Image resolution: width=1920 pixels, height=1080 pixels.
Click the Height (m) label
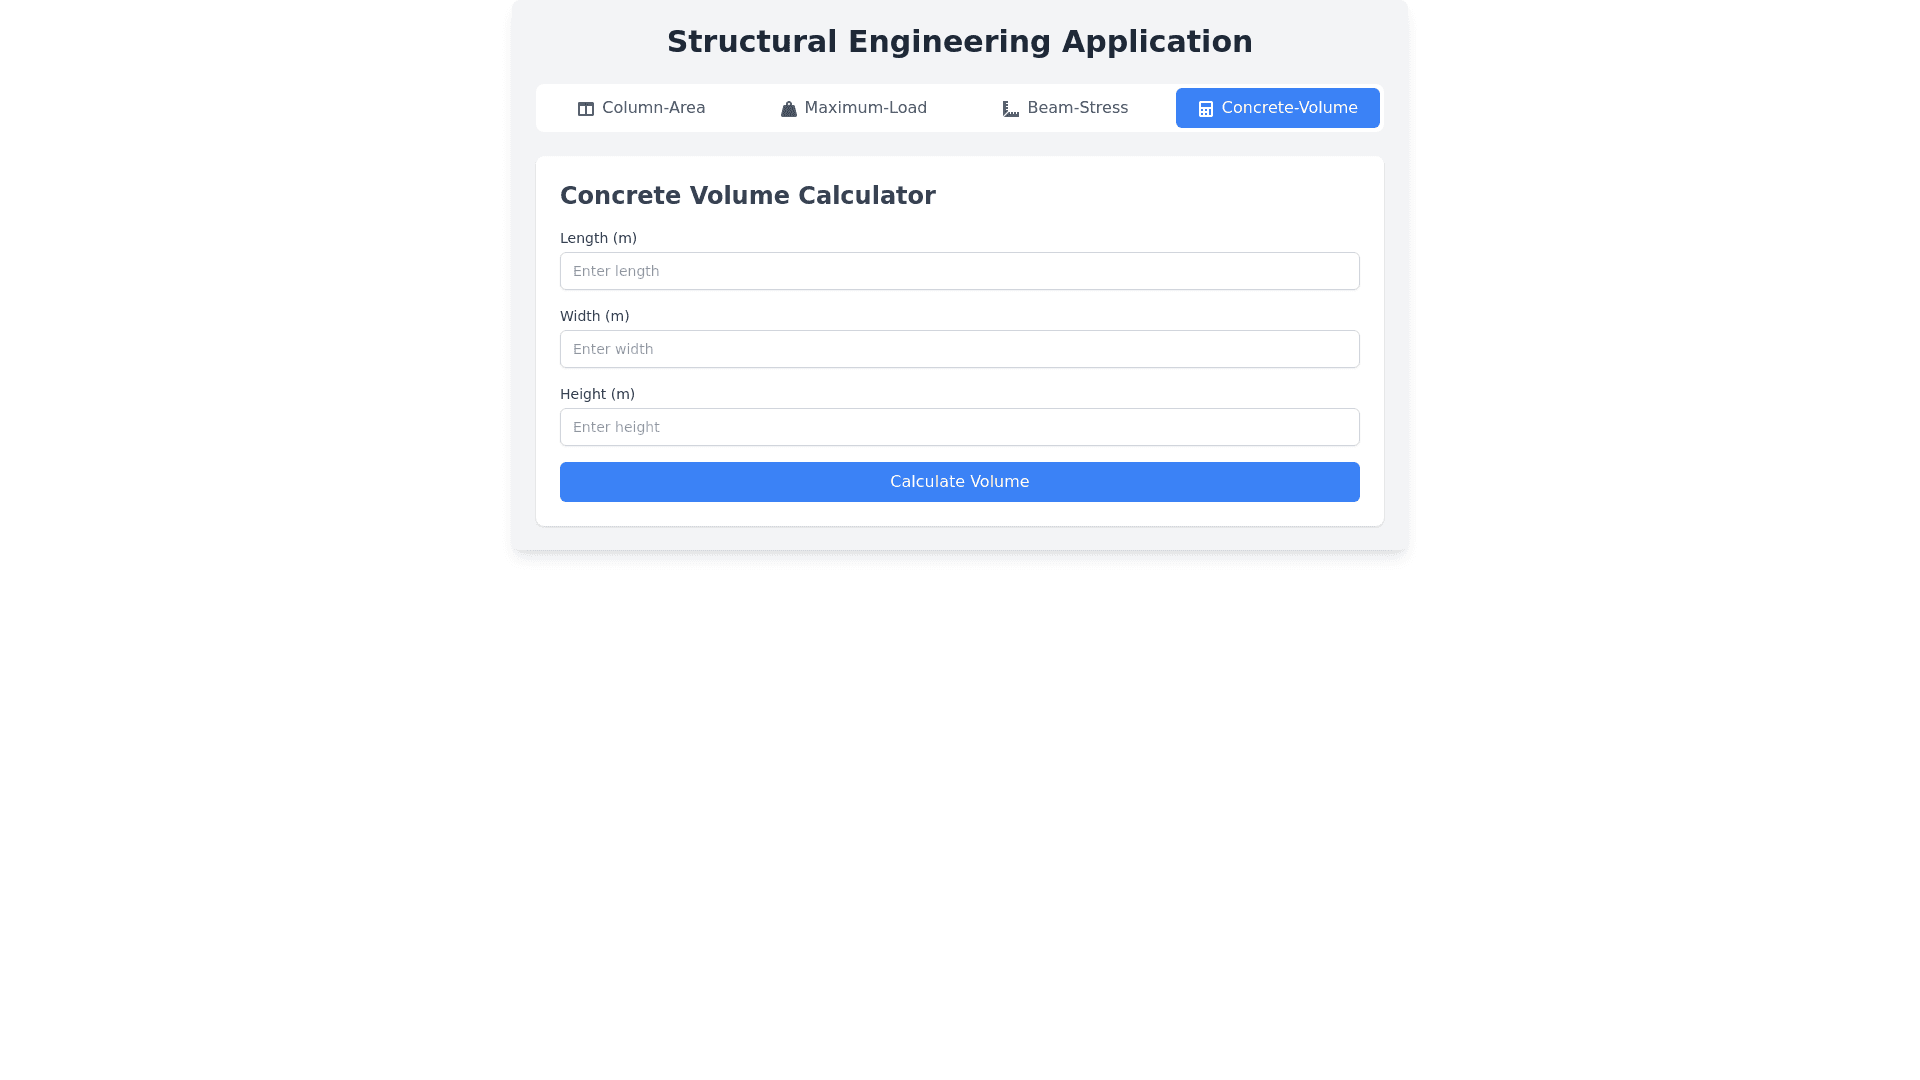(x=597, y=394)
